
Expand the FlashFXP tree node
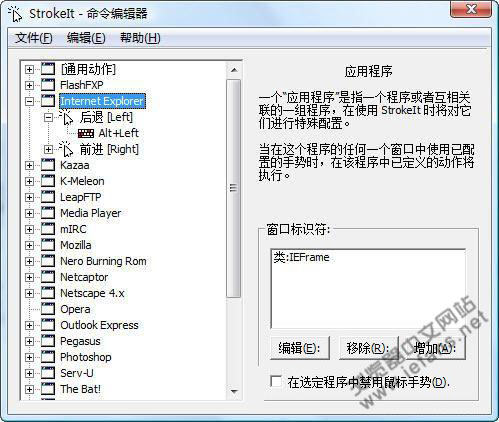click(29, 85)
